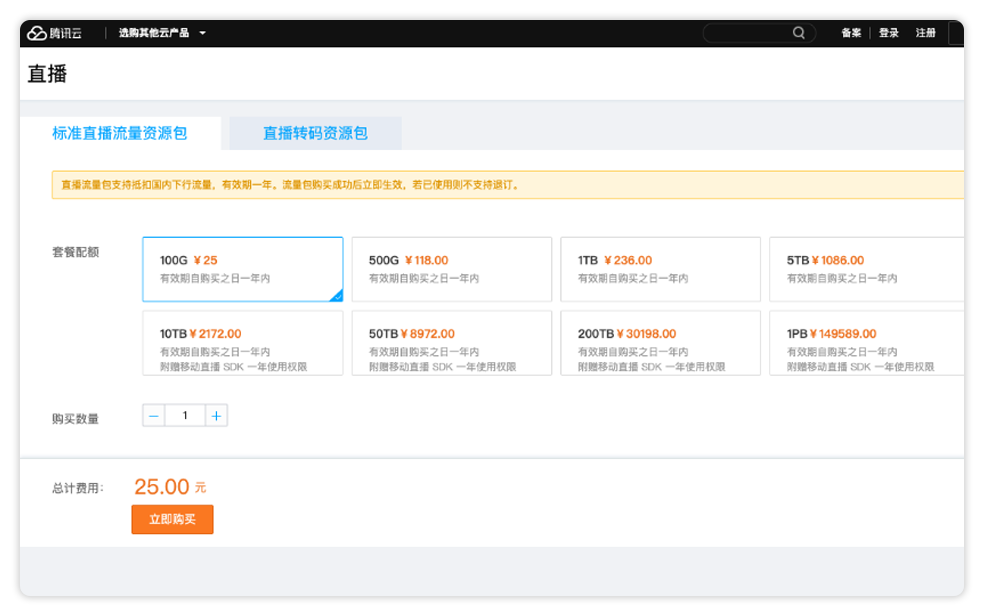Click the Tencent Cloud logo
983x616 pixels.
[55, 33]
